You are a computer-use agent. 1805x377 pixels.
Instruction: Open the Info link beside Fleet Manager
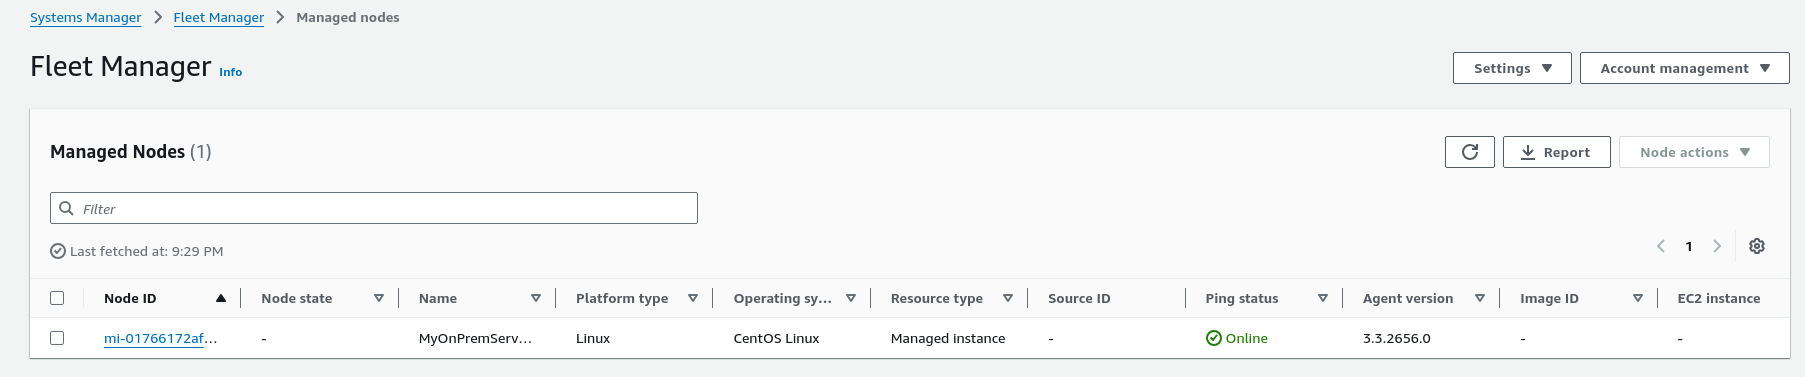tap(230, 72)
